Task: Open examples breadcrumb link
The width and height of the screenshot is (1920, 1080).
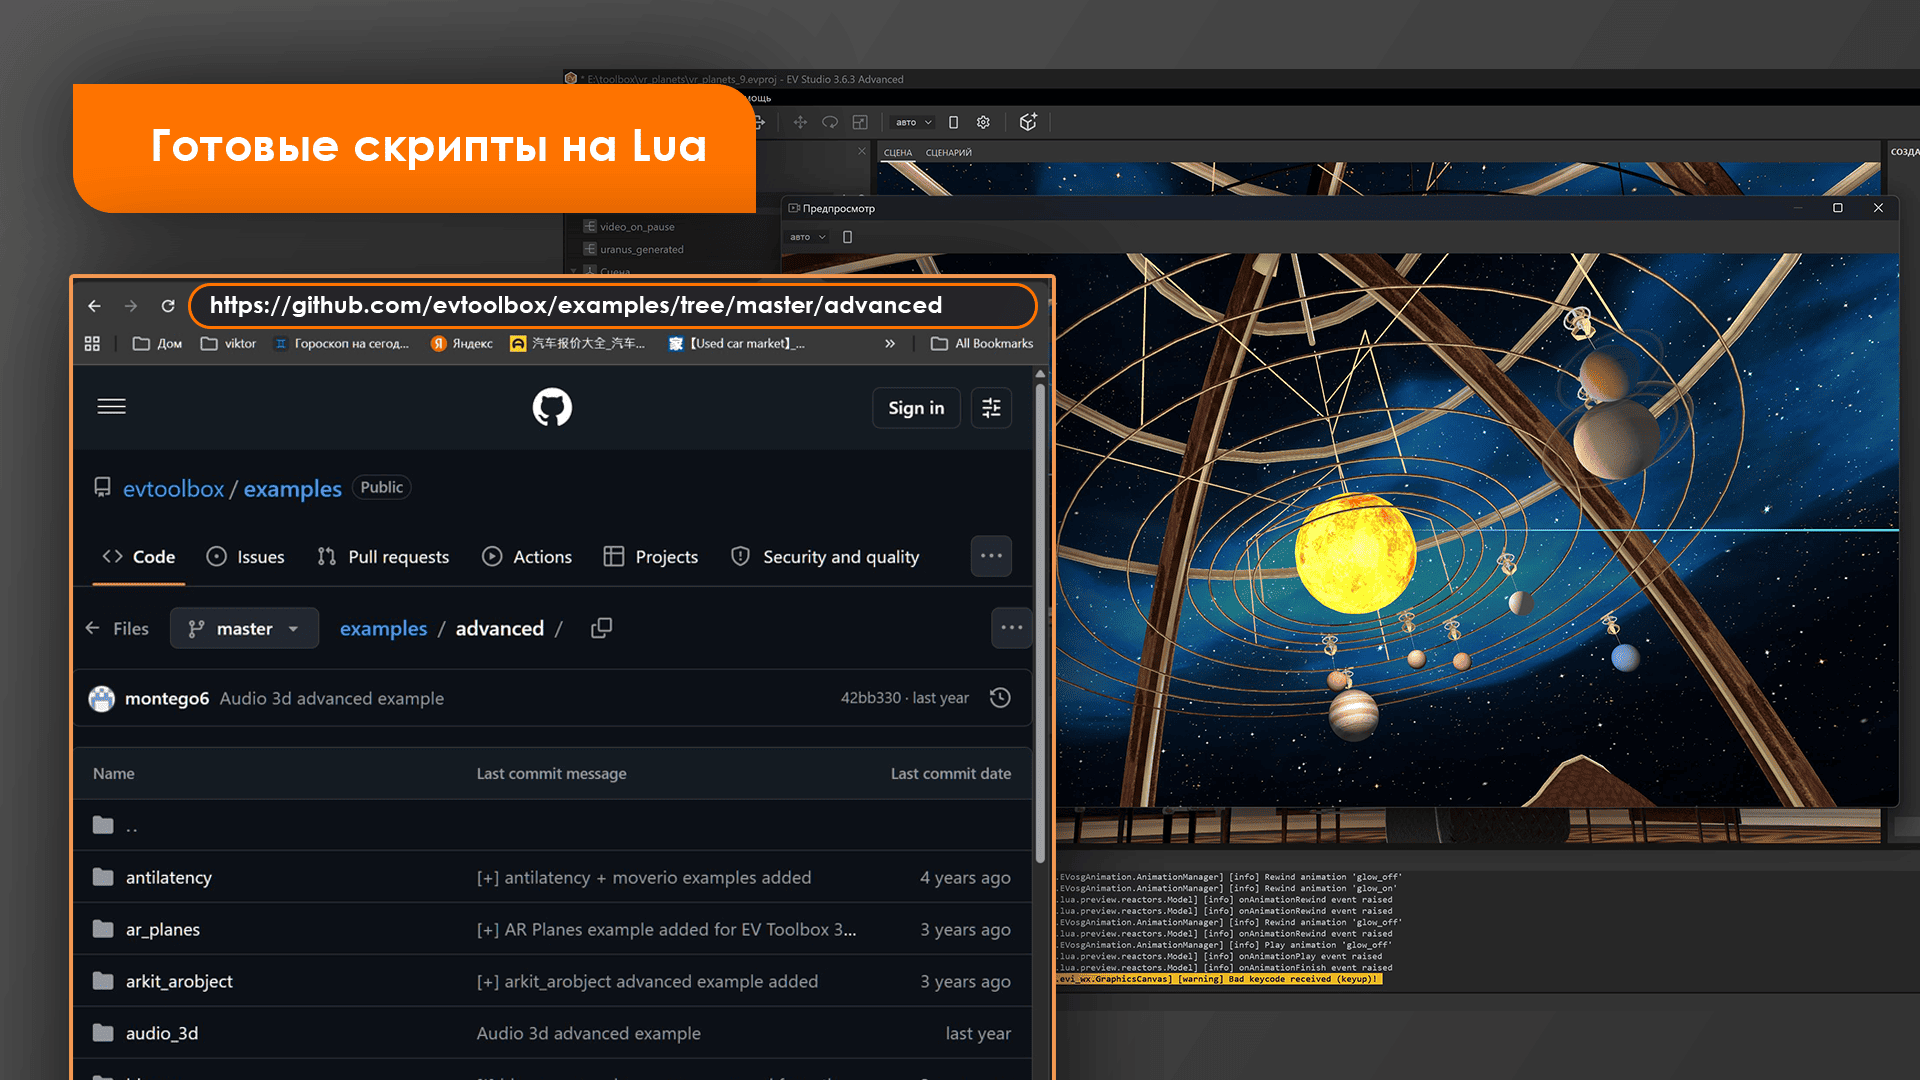Action: pos(383,628)
